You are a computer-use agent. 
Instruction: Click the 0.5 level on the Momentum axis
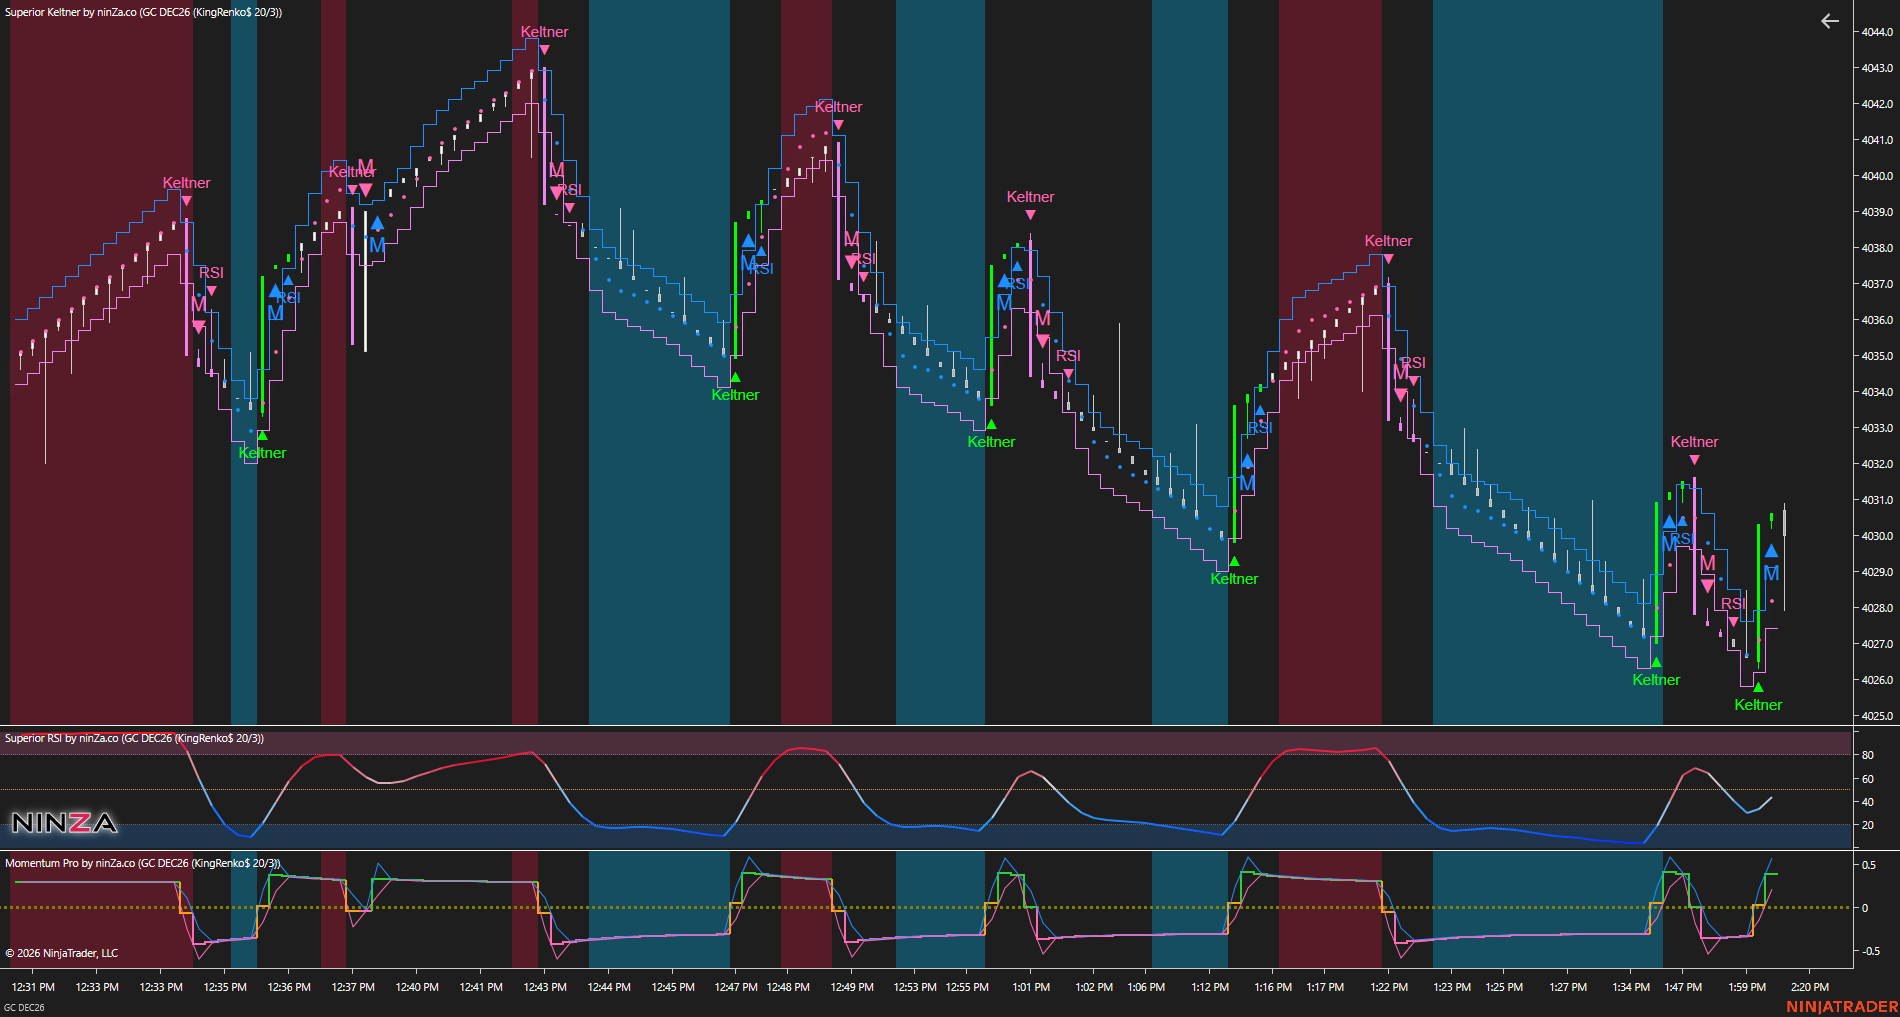[x=1868, y=865]
